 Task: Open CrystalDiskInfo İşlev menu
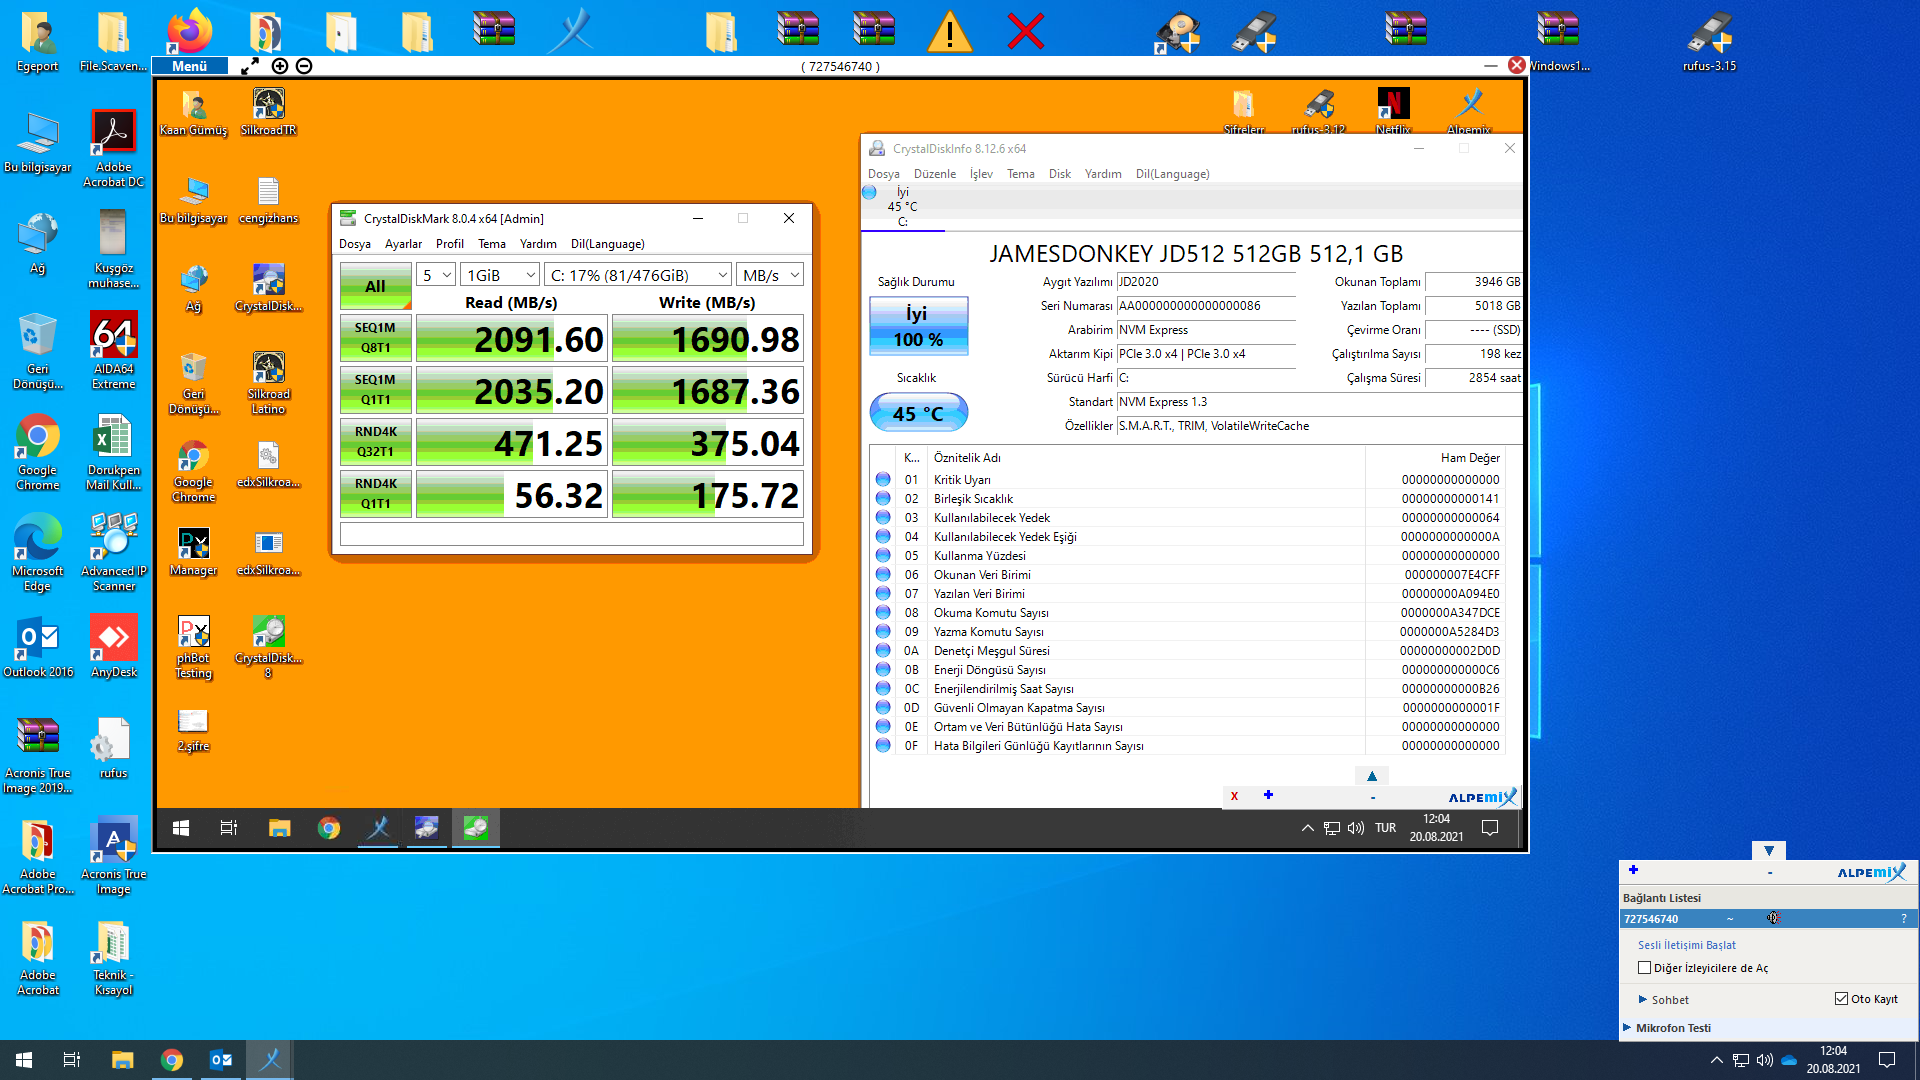pos(981,174)
